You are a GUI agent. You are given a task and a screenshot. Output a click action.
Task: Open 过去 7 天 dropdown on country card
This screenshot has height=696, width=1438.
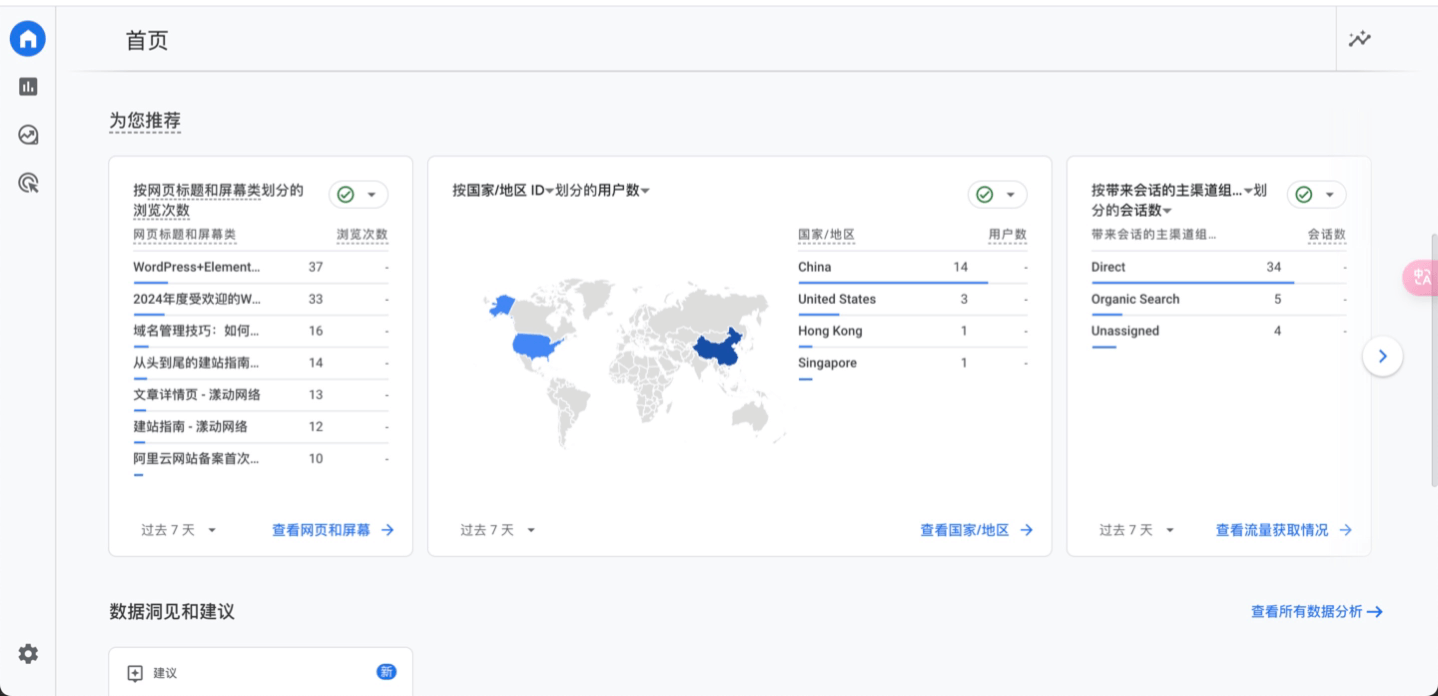click(x=498, y=530)
